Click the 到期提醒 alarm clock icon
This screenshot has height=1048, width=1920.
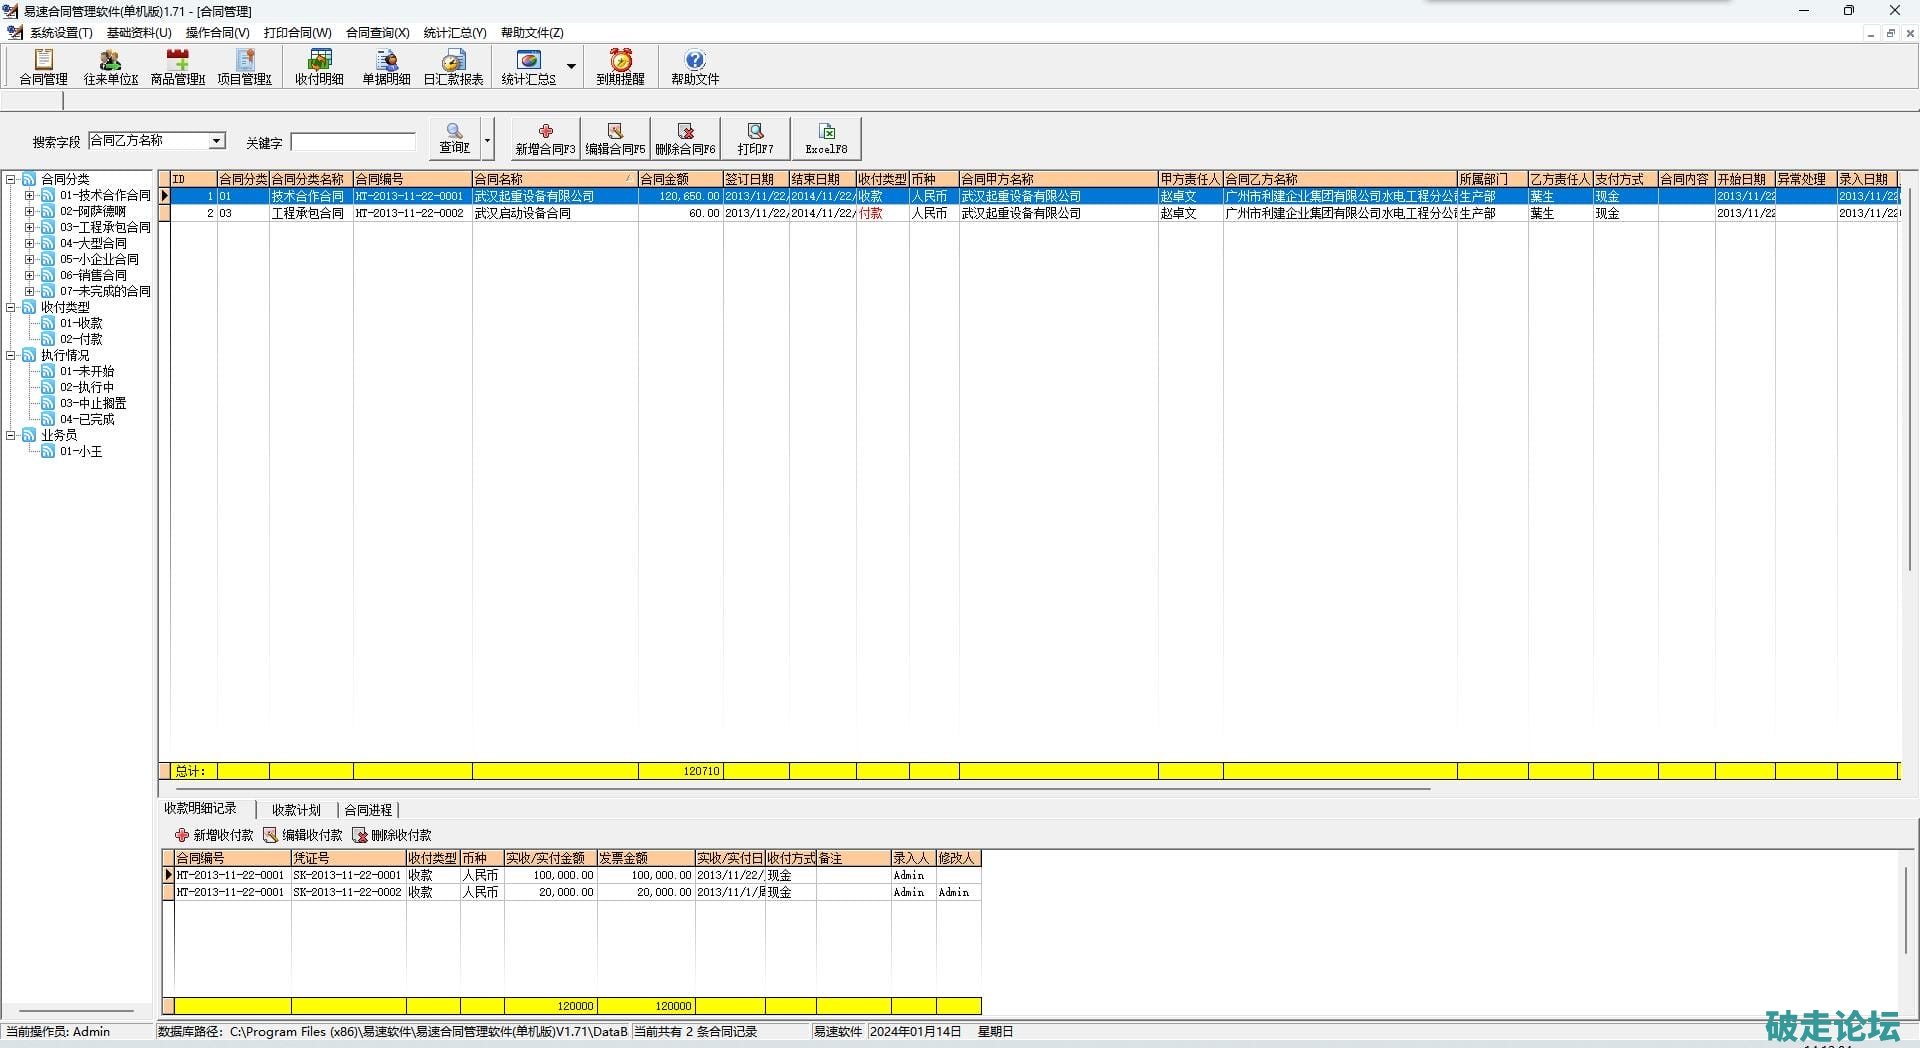(620, 67)
